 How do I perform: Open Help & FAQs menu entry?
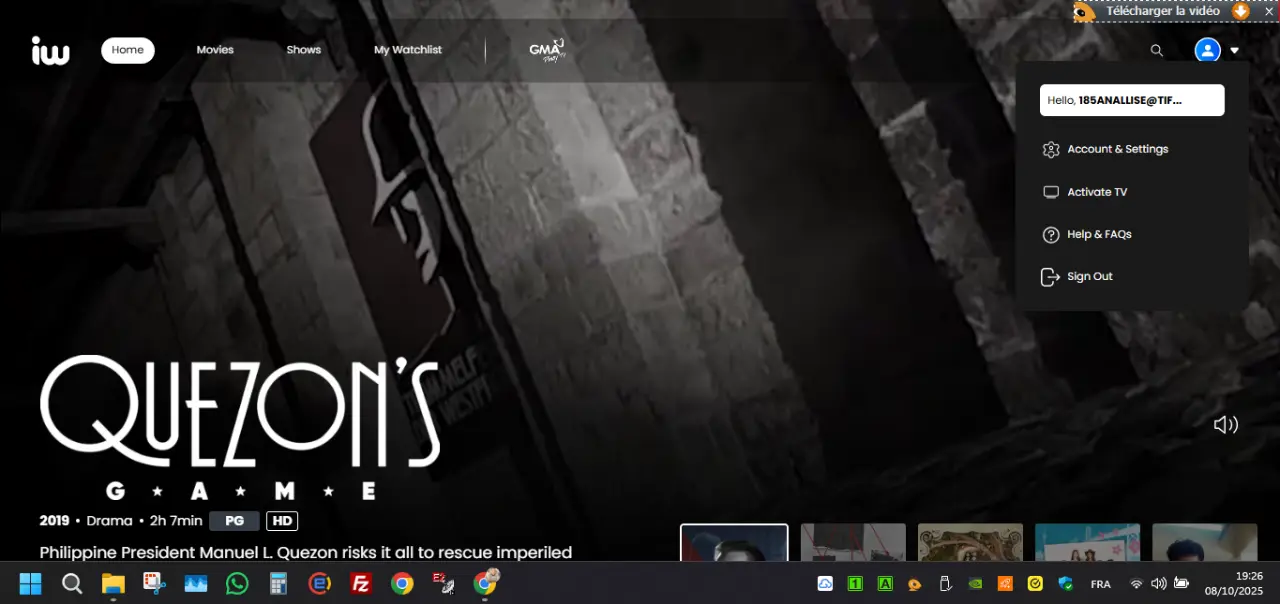1087,234
